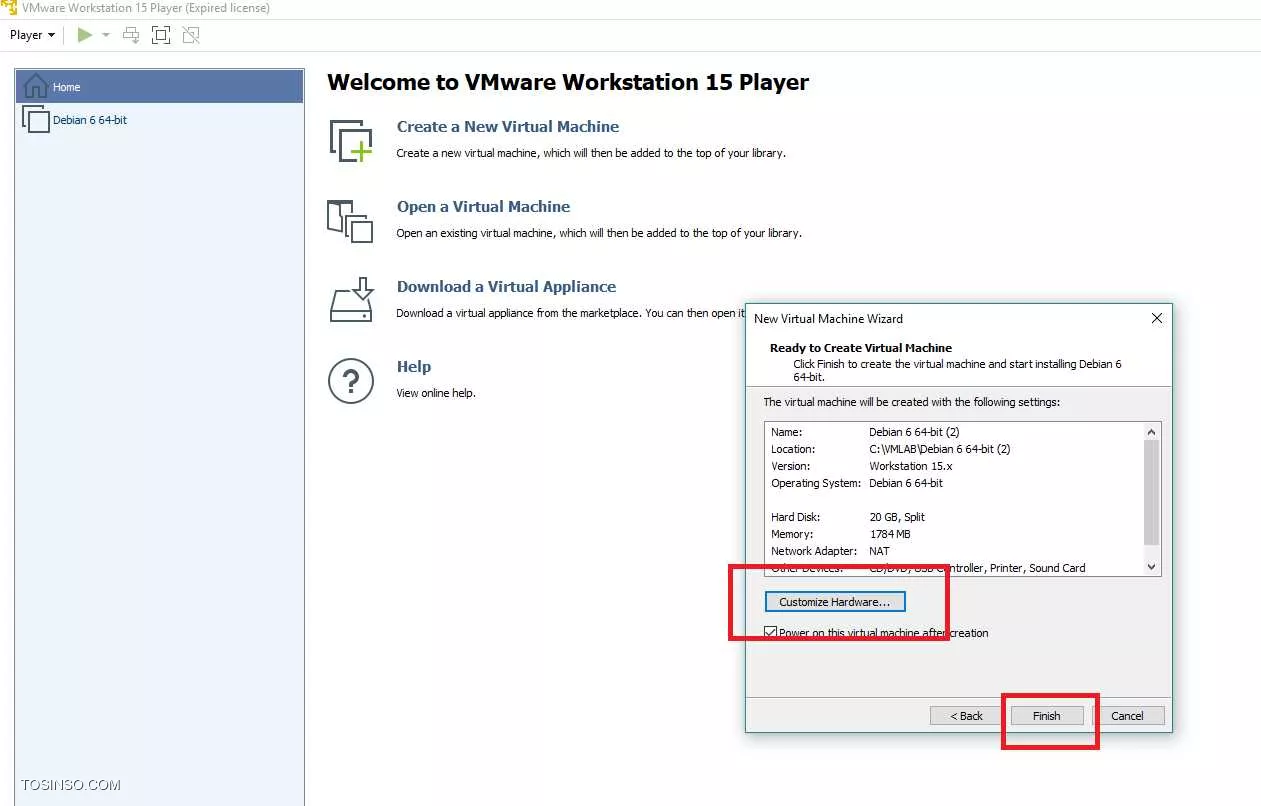The image size is (1261, 806).
Task: Click the Open a Virtual Machine heading
Action: [x=483, y=206]
